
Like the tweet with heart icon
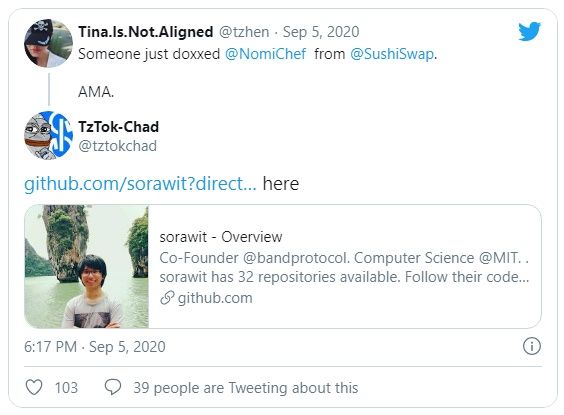click(x=34, y=387)
